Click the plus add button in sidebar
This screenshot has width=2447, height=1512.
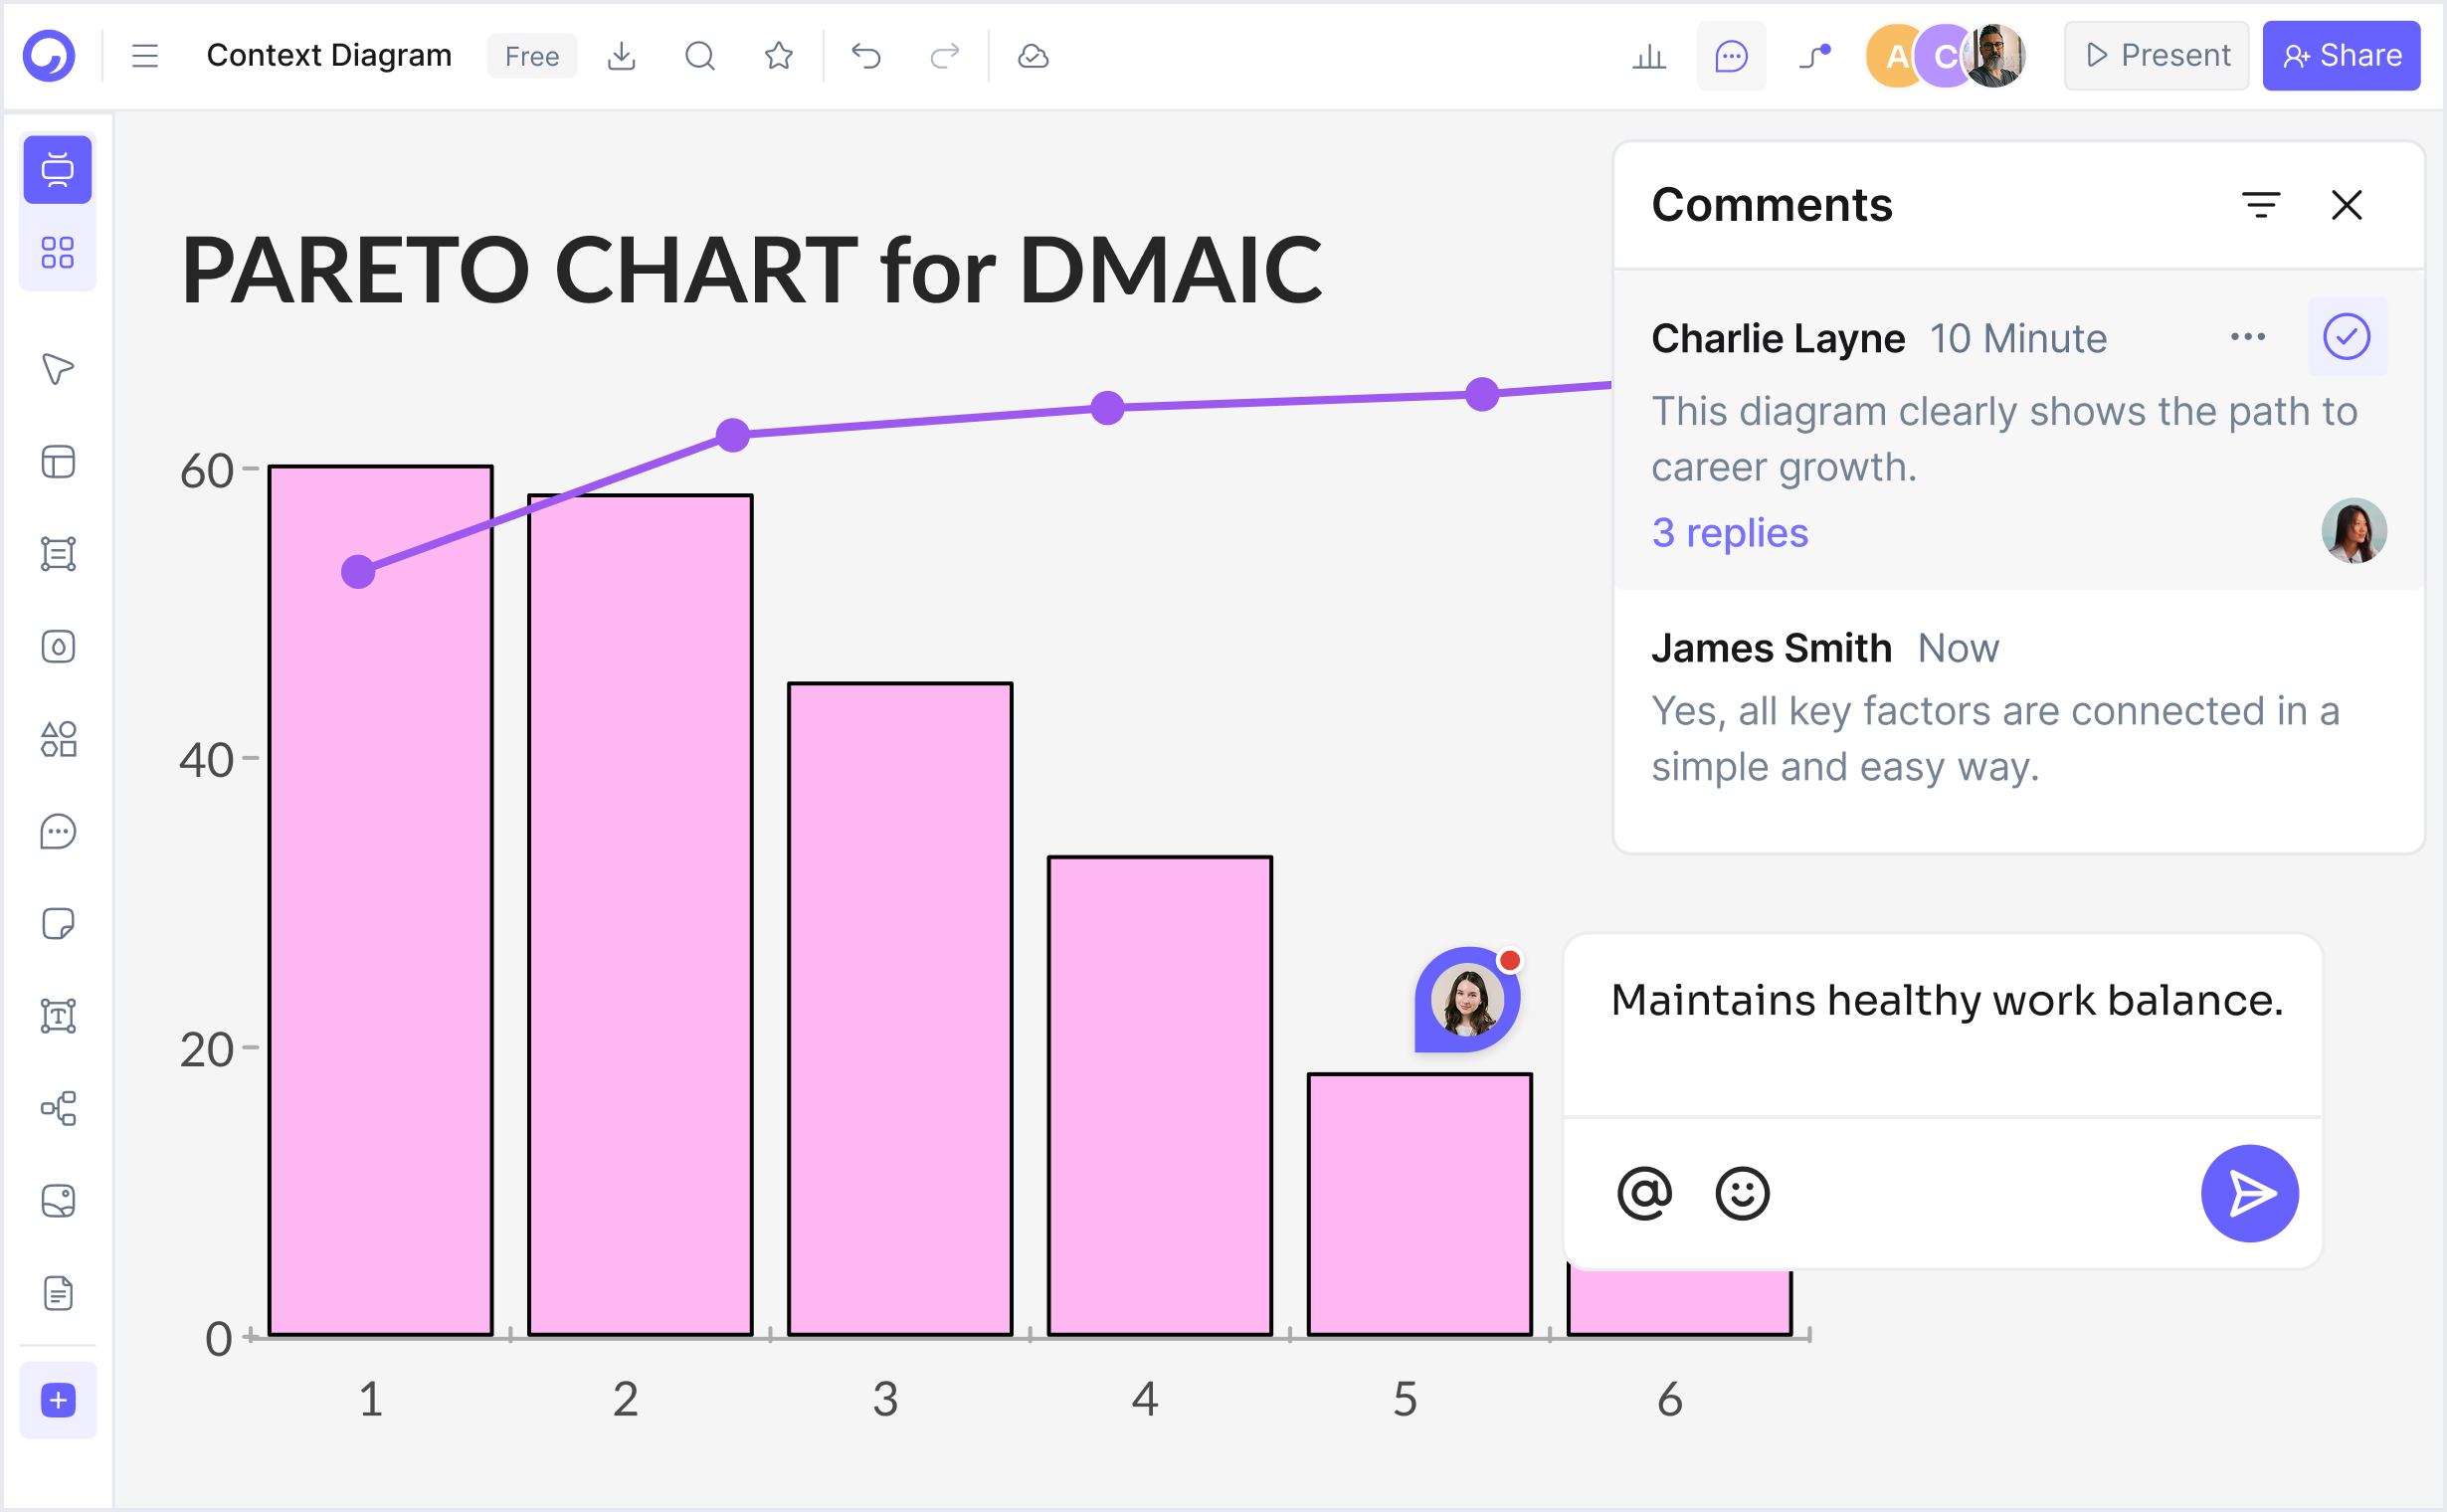click(x=58, y=1400)
